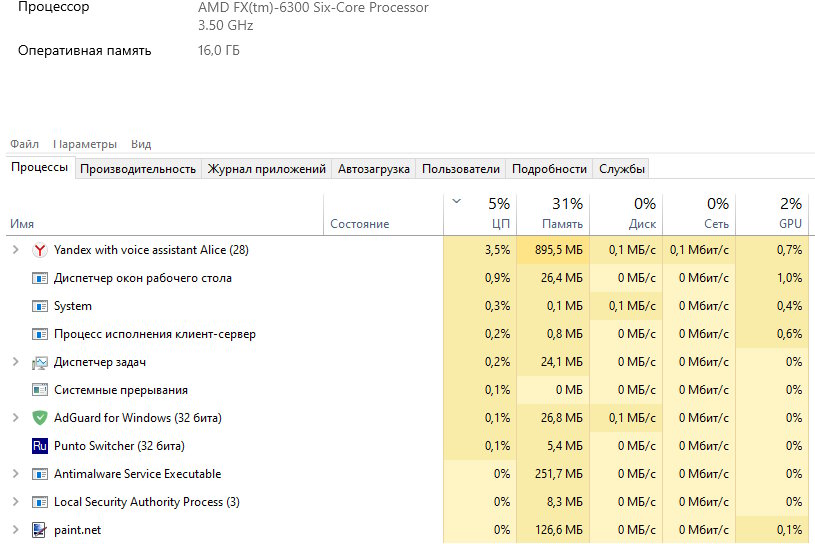Click the System process icon
The width and height of the screenshot is (815, 544).
click(40, 306)
